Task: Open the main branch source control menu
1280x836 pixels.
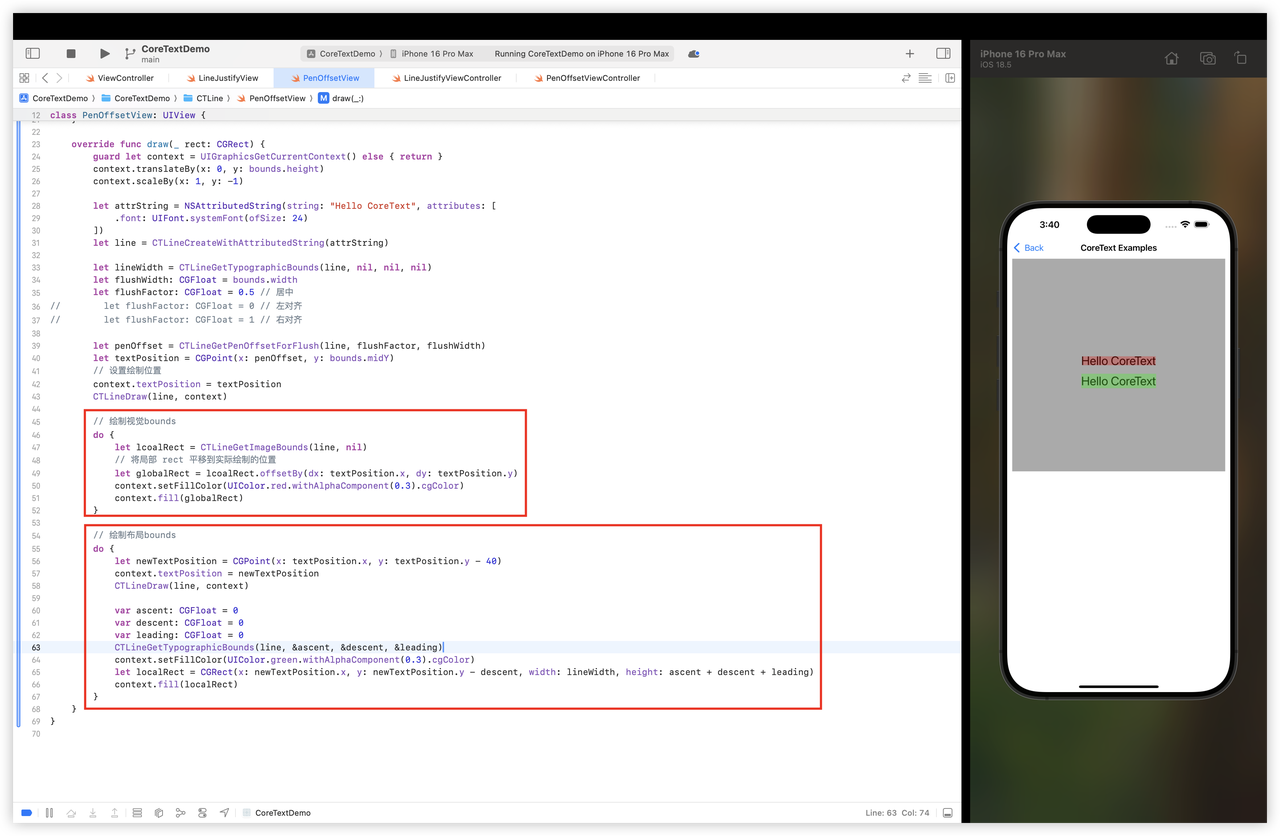Action: pos(150,60)
